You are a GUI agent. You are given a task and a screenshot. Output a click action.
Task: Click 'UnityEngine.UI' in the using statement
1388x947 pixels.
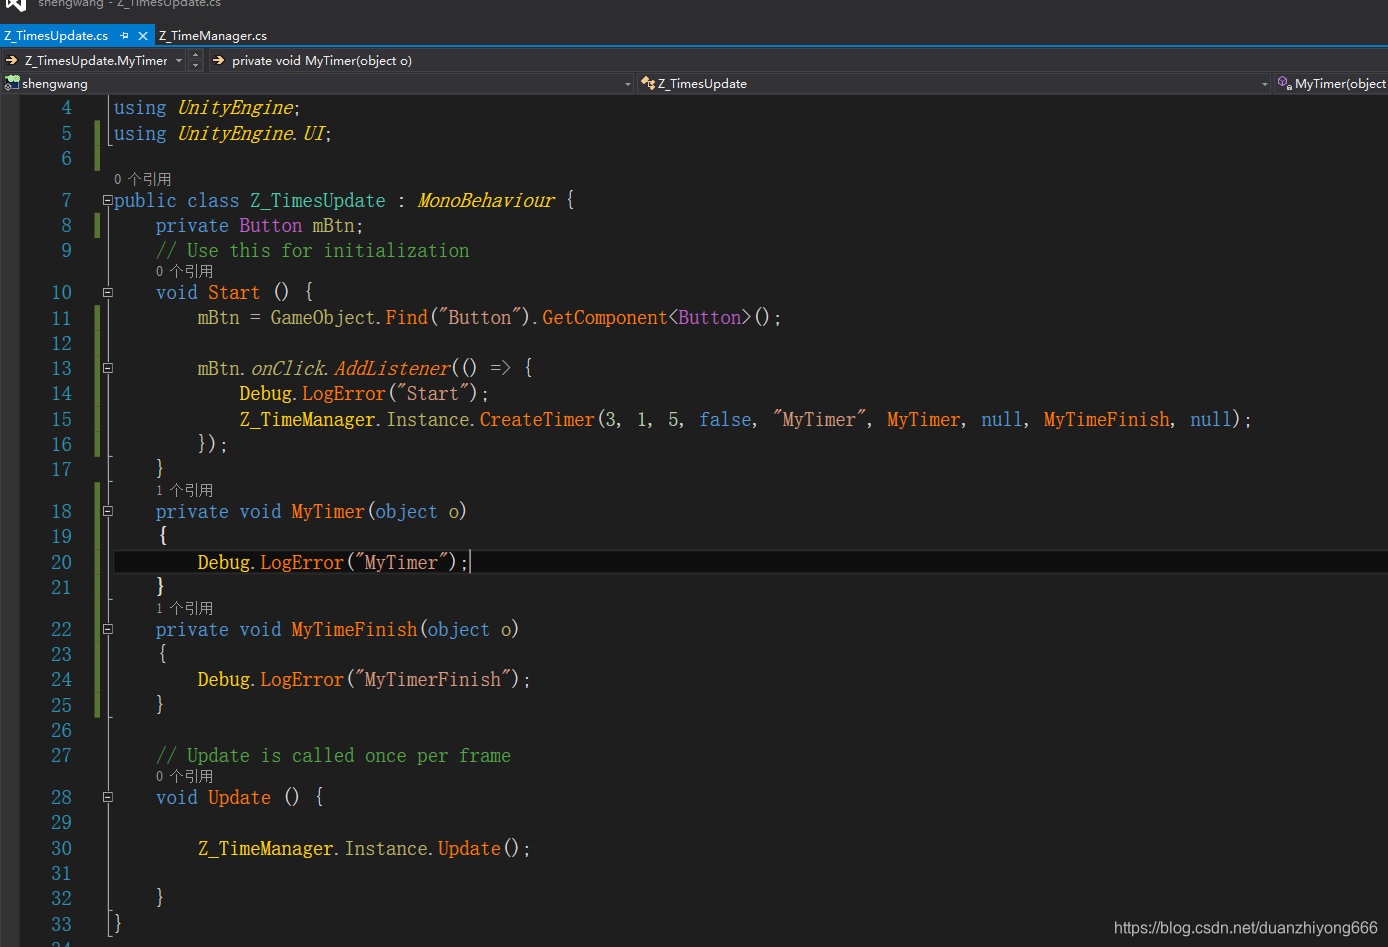pyautogui.click(x=252, y=133)
